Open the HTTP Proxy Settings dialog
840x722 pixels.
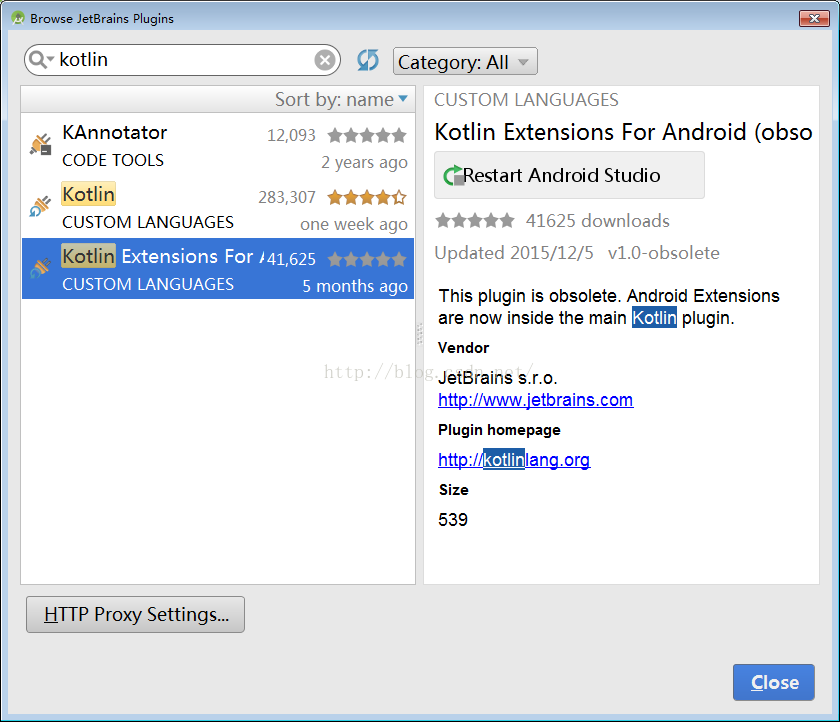click(x=135, y=615)
